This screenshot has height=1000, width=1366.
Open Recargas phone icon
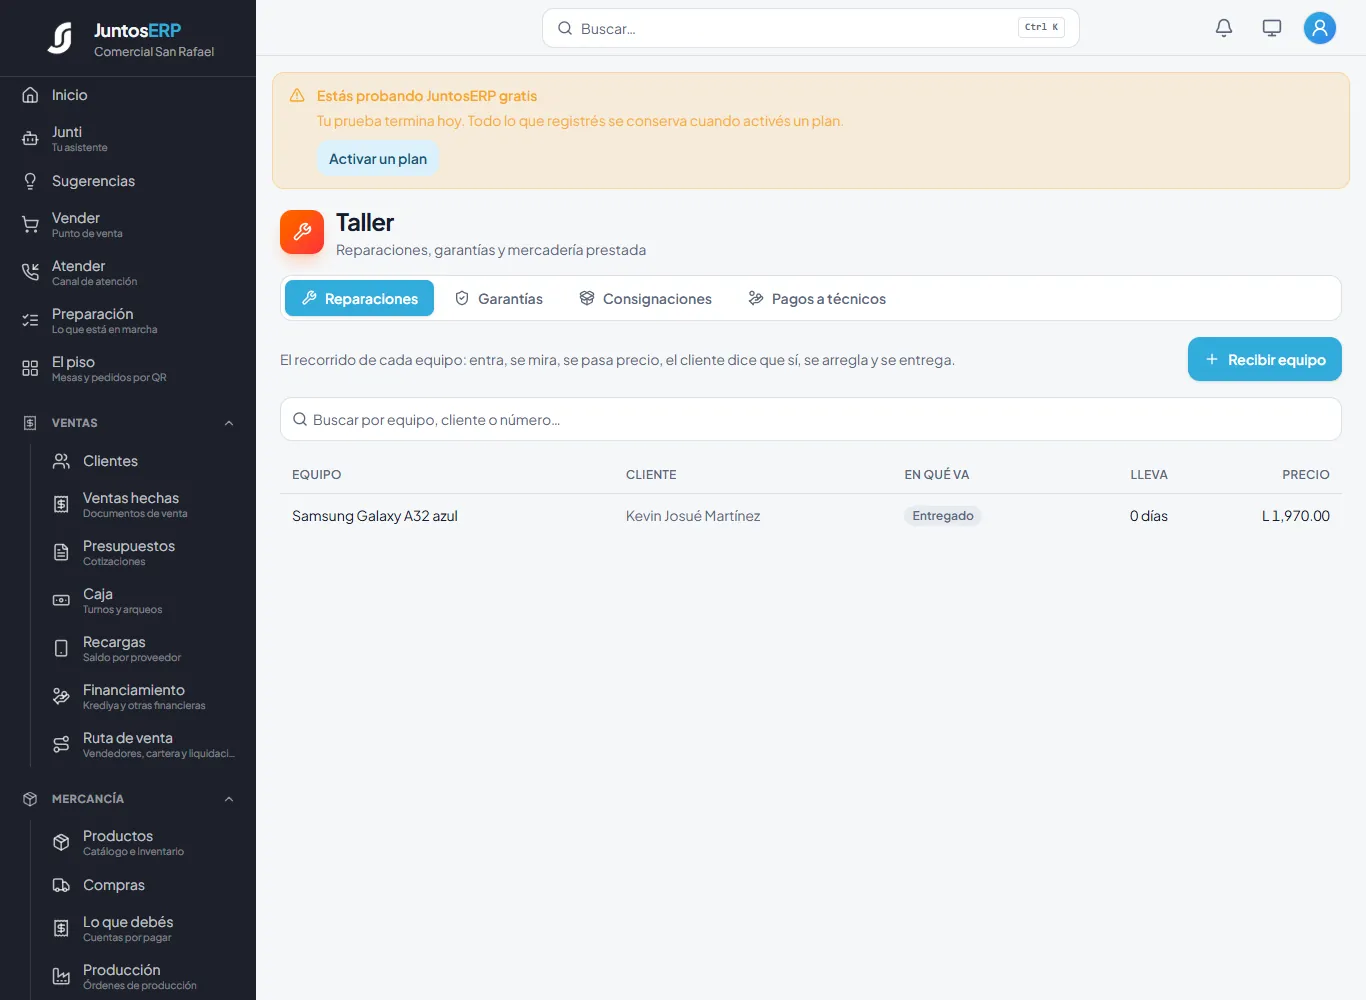click(x=61, y=648)
